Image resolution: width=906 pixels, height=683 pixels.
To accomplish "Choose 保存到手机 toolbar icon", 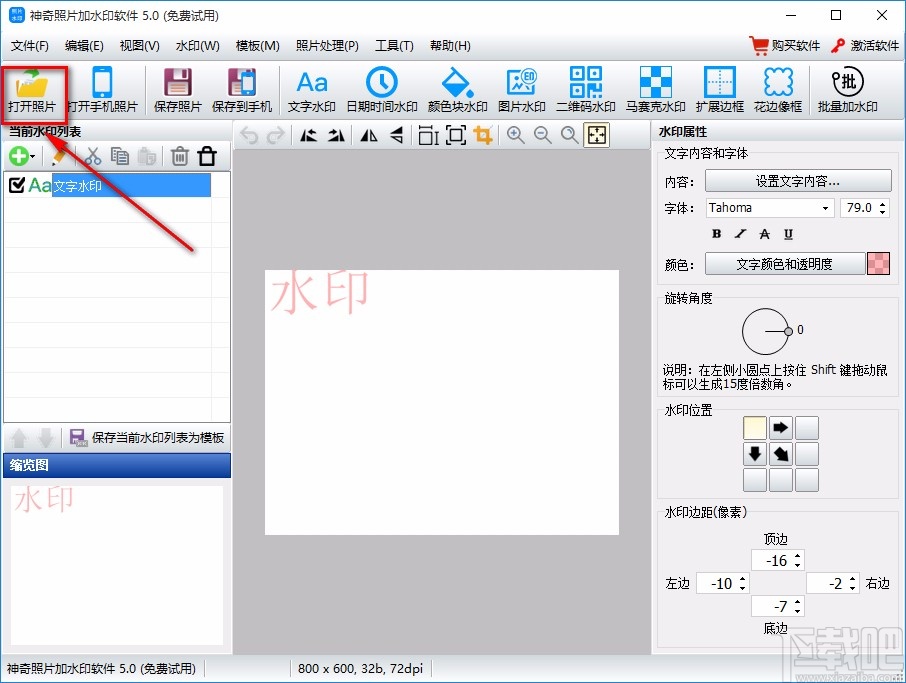I will point(242,90).
